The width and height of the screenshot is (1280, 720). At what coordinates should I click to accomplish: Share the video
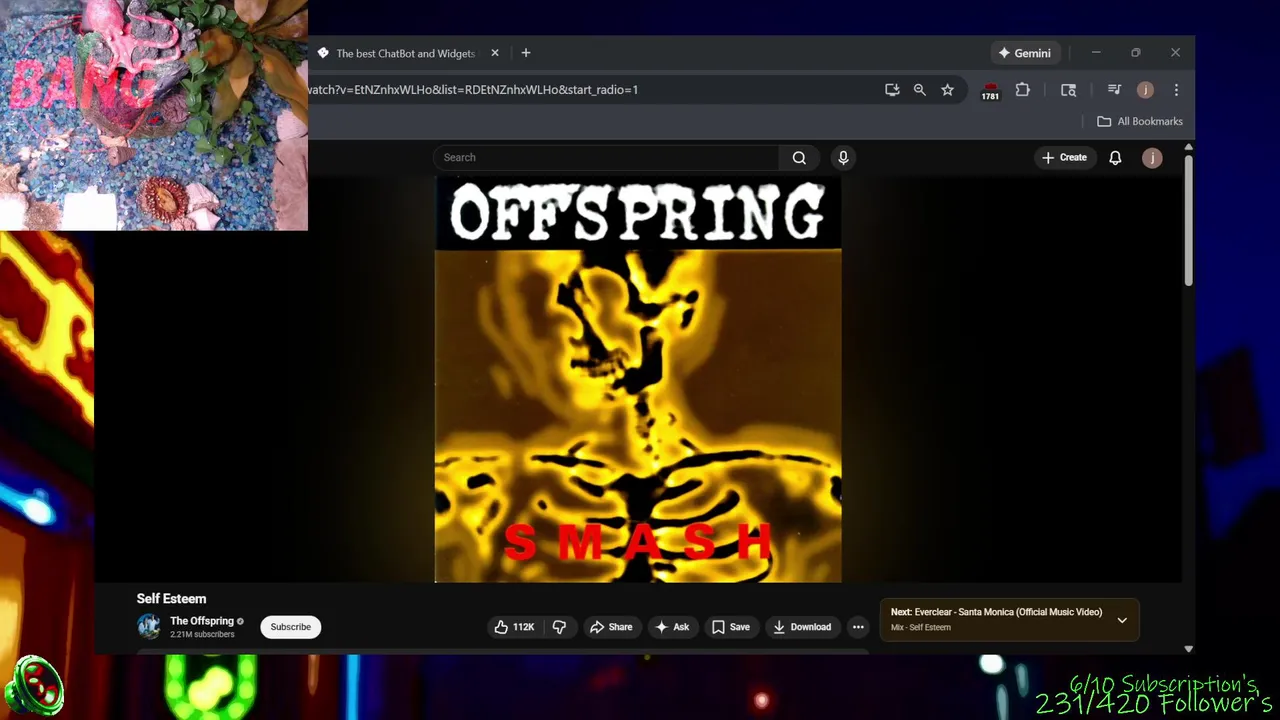tap(611, 627)
